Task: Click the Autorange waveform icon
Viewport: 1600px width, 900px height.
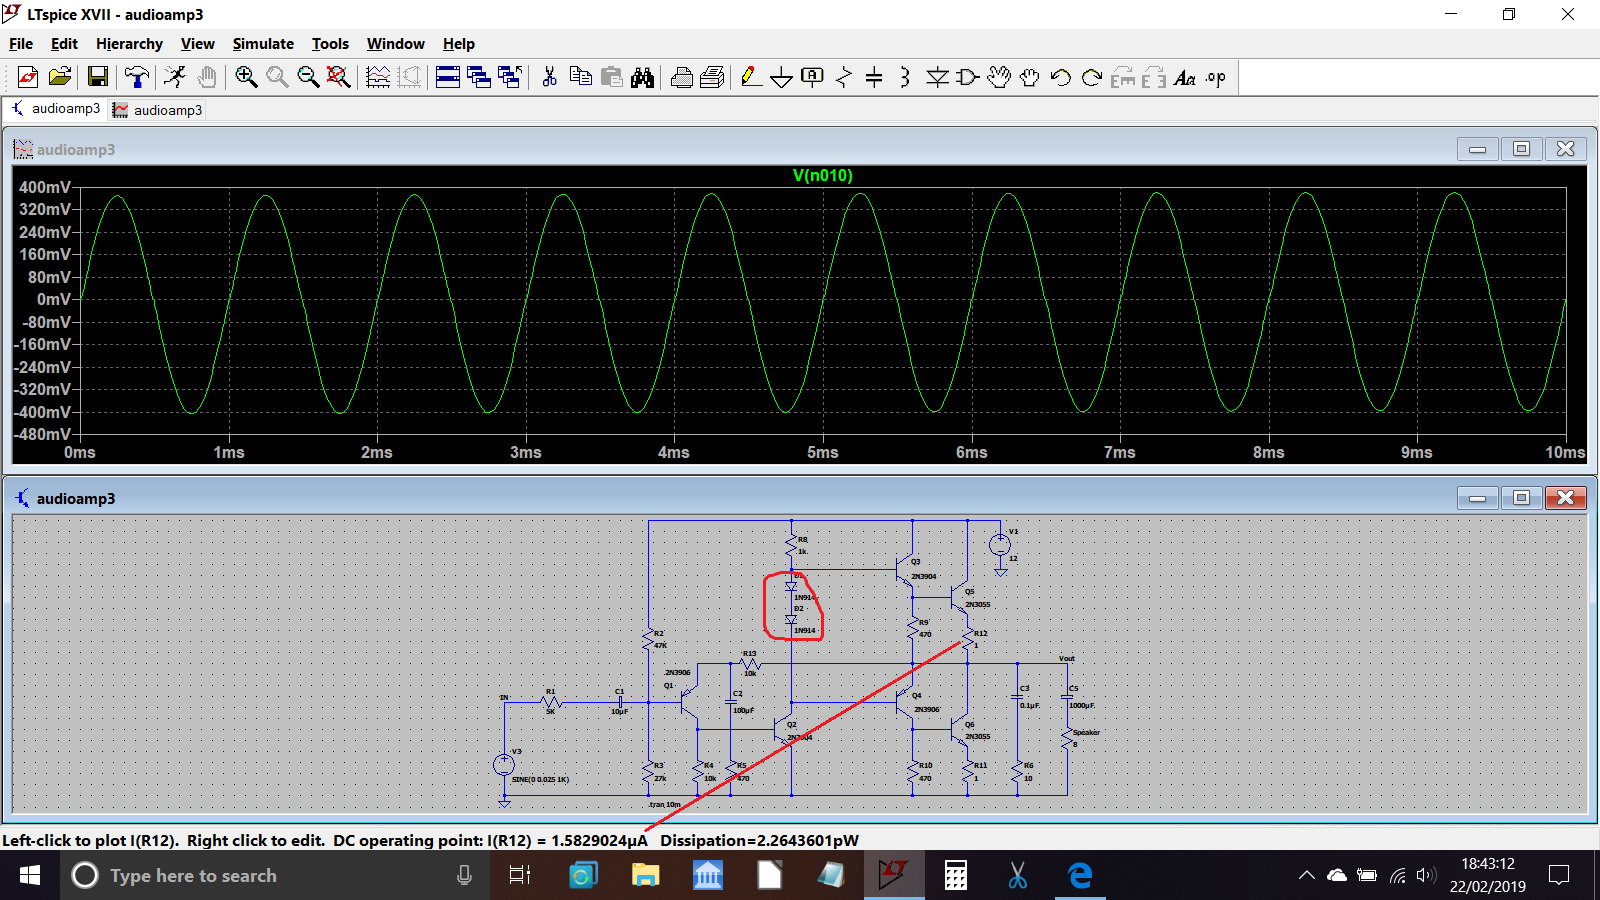Action: pyautogui.click(x=378, y=77)
